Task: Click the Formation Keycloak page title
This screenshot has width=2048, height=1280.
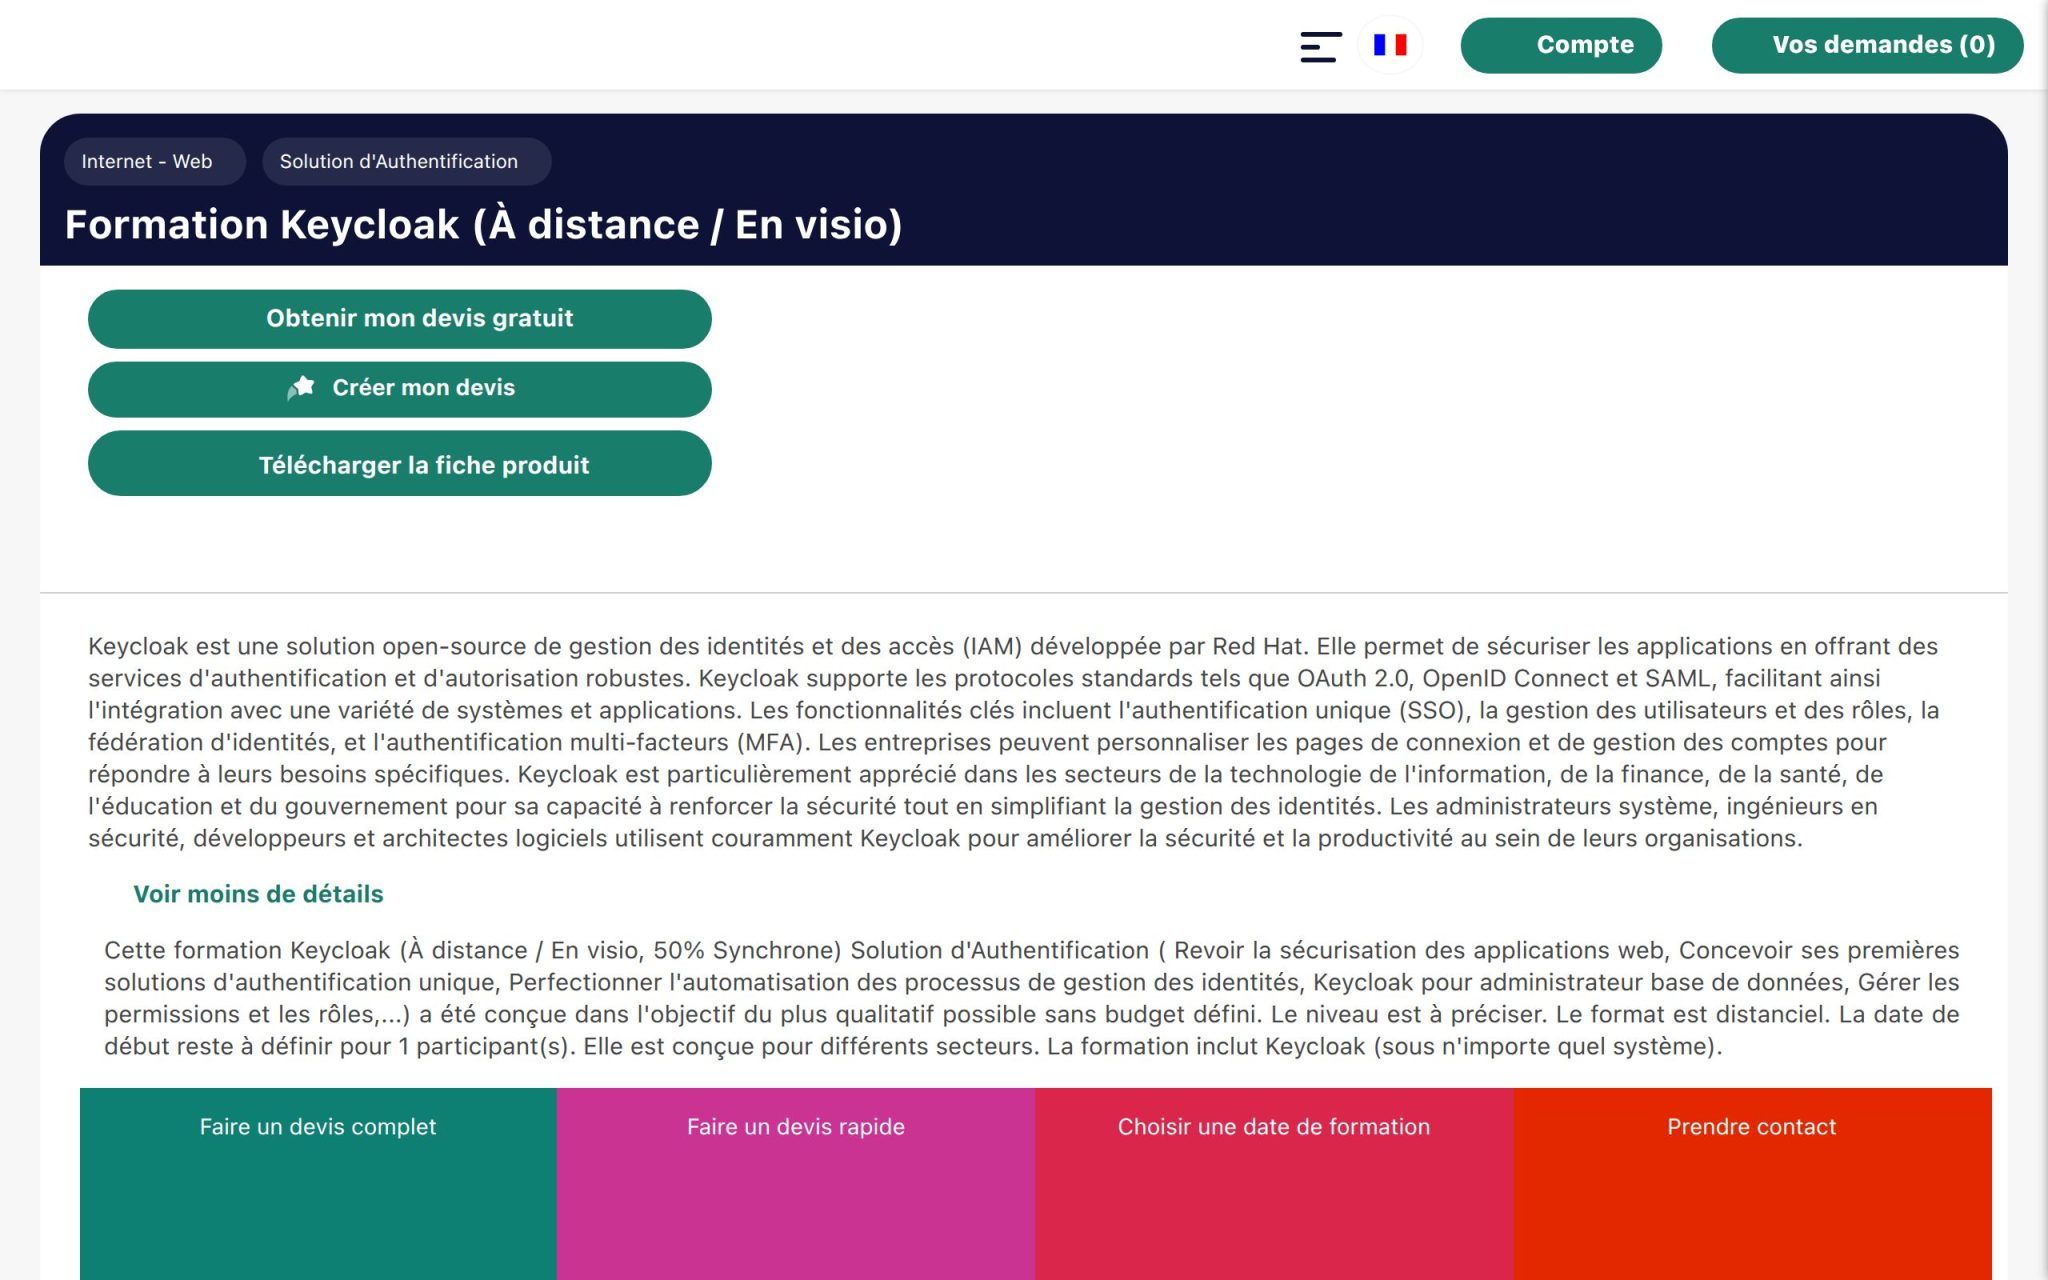Action: 483,225
